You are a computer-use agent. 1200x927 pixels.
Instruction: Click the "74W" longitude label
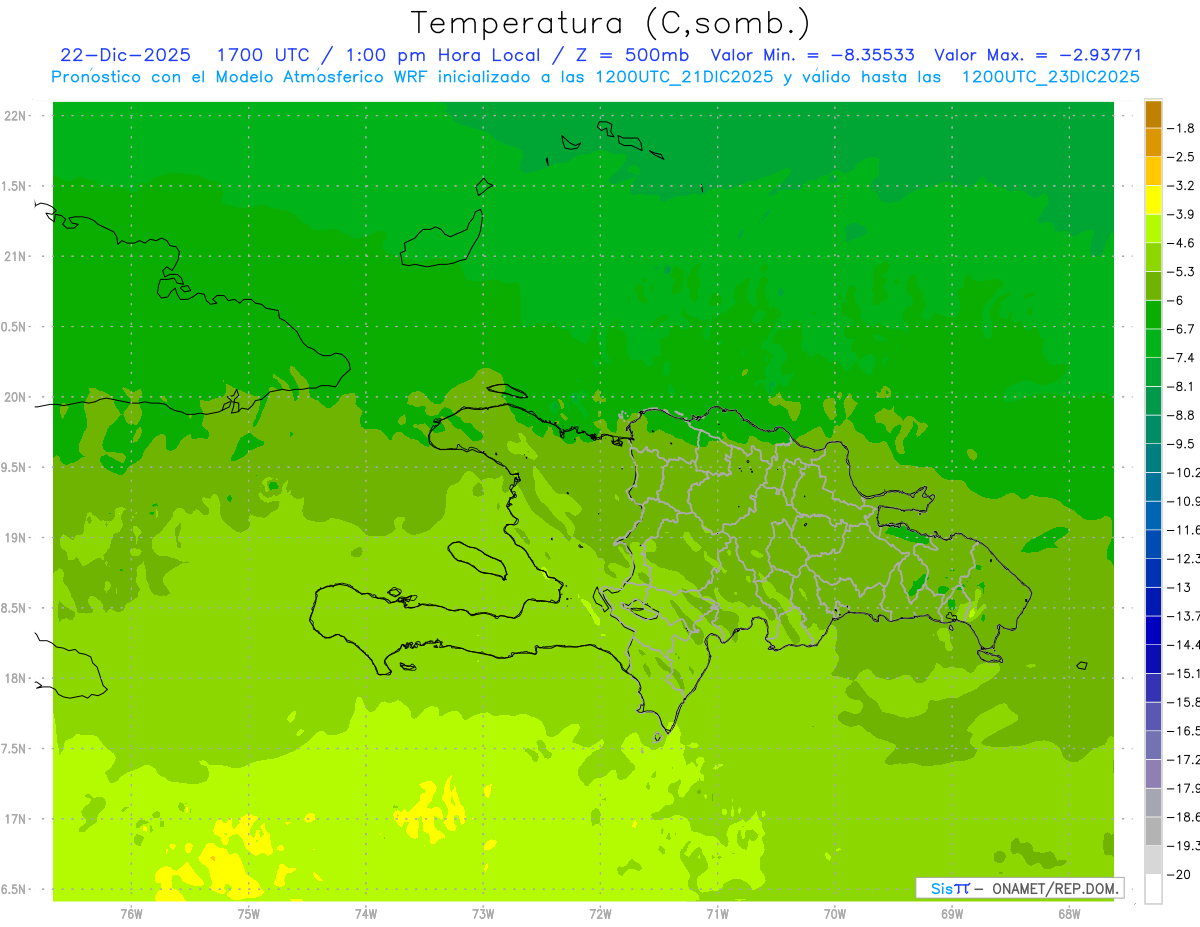365,914
